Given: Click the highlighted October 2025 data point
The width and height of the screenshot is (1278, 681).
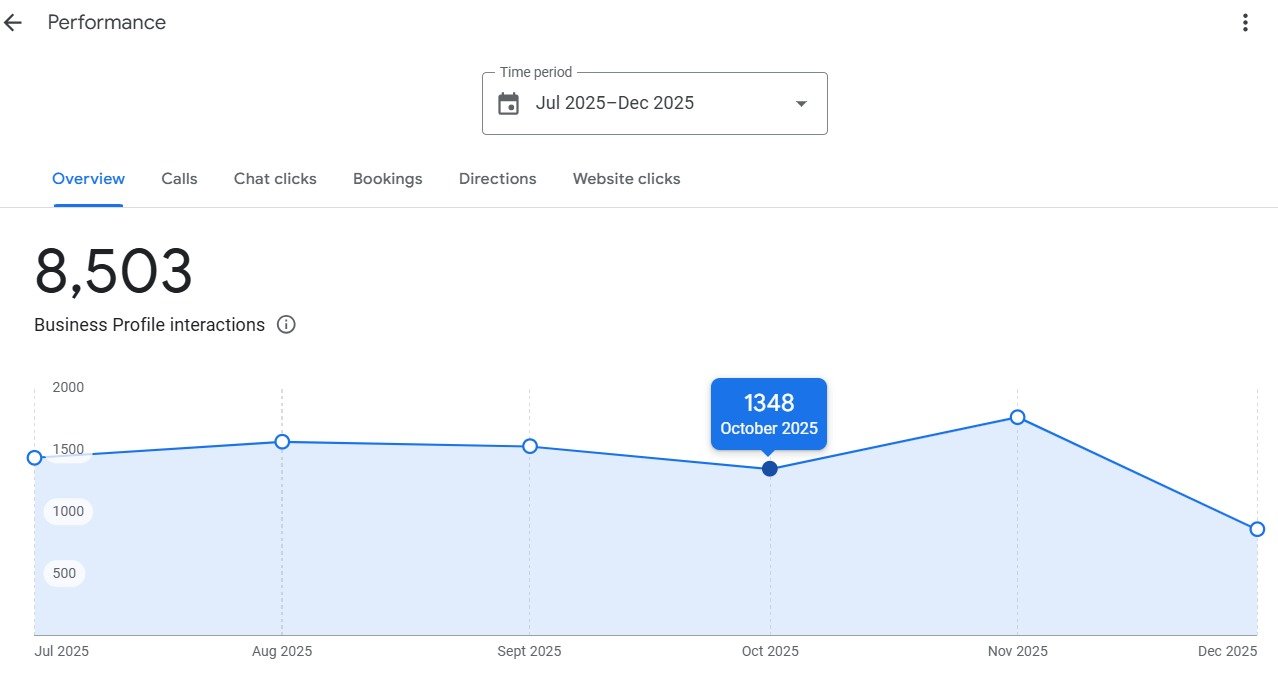Looking at the screenshot, I should [769, 469].
